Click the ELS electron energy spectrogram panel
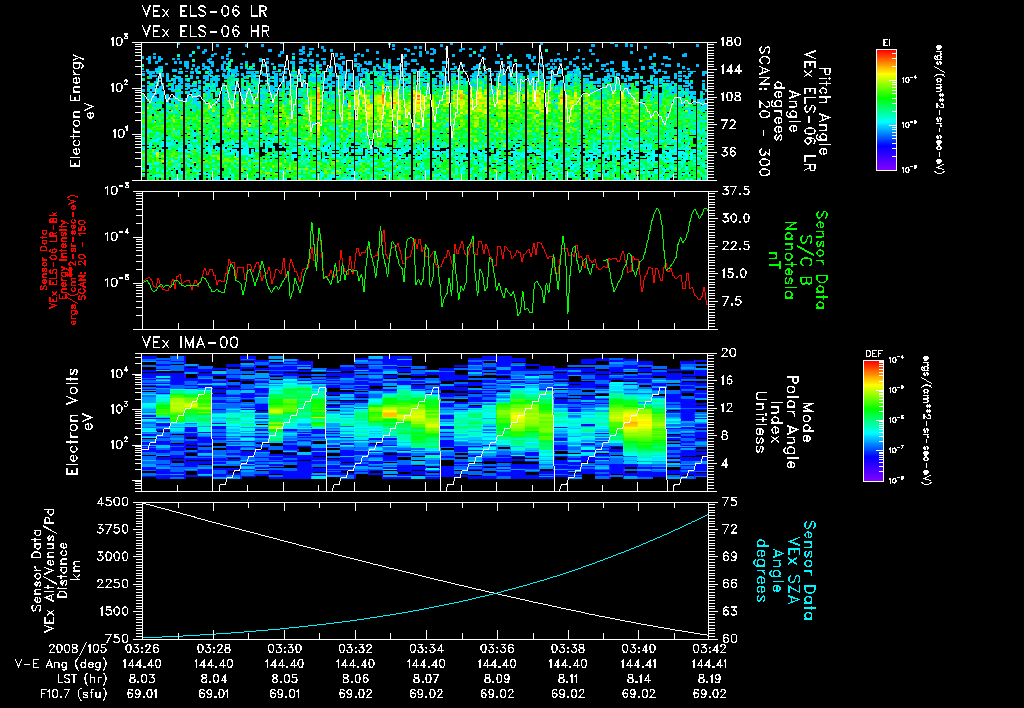Image resolution: width=1024 pixels, height=708 pixels. tap(425, 111)
